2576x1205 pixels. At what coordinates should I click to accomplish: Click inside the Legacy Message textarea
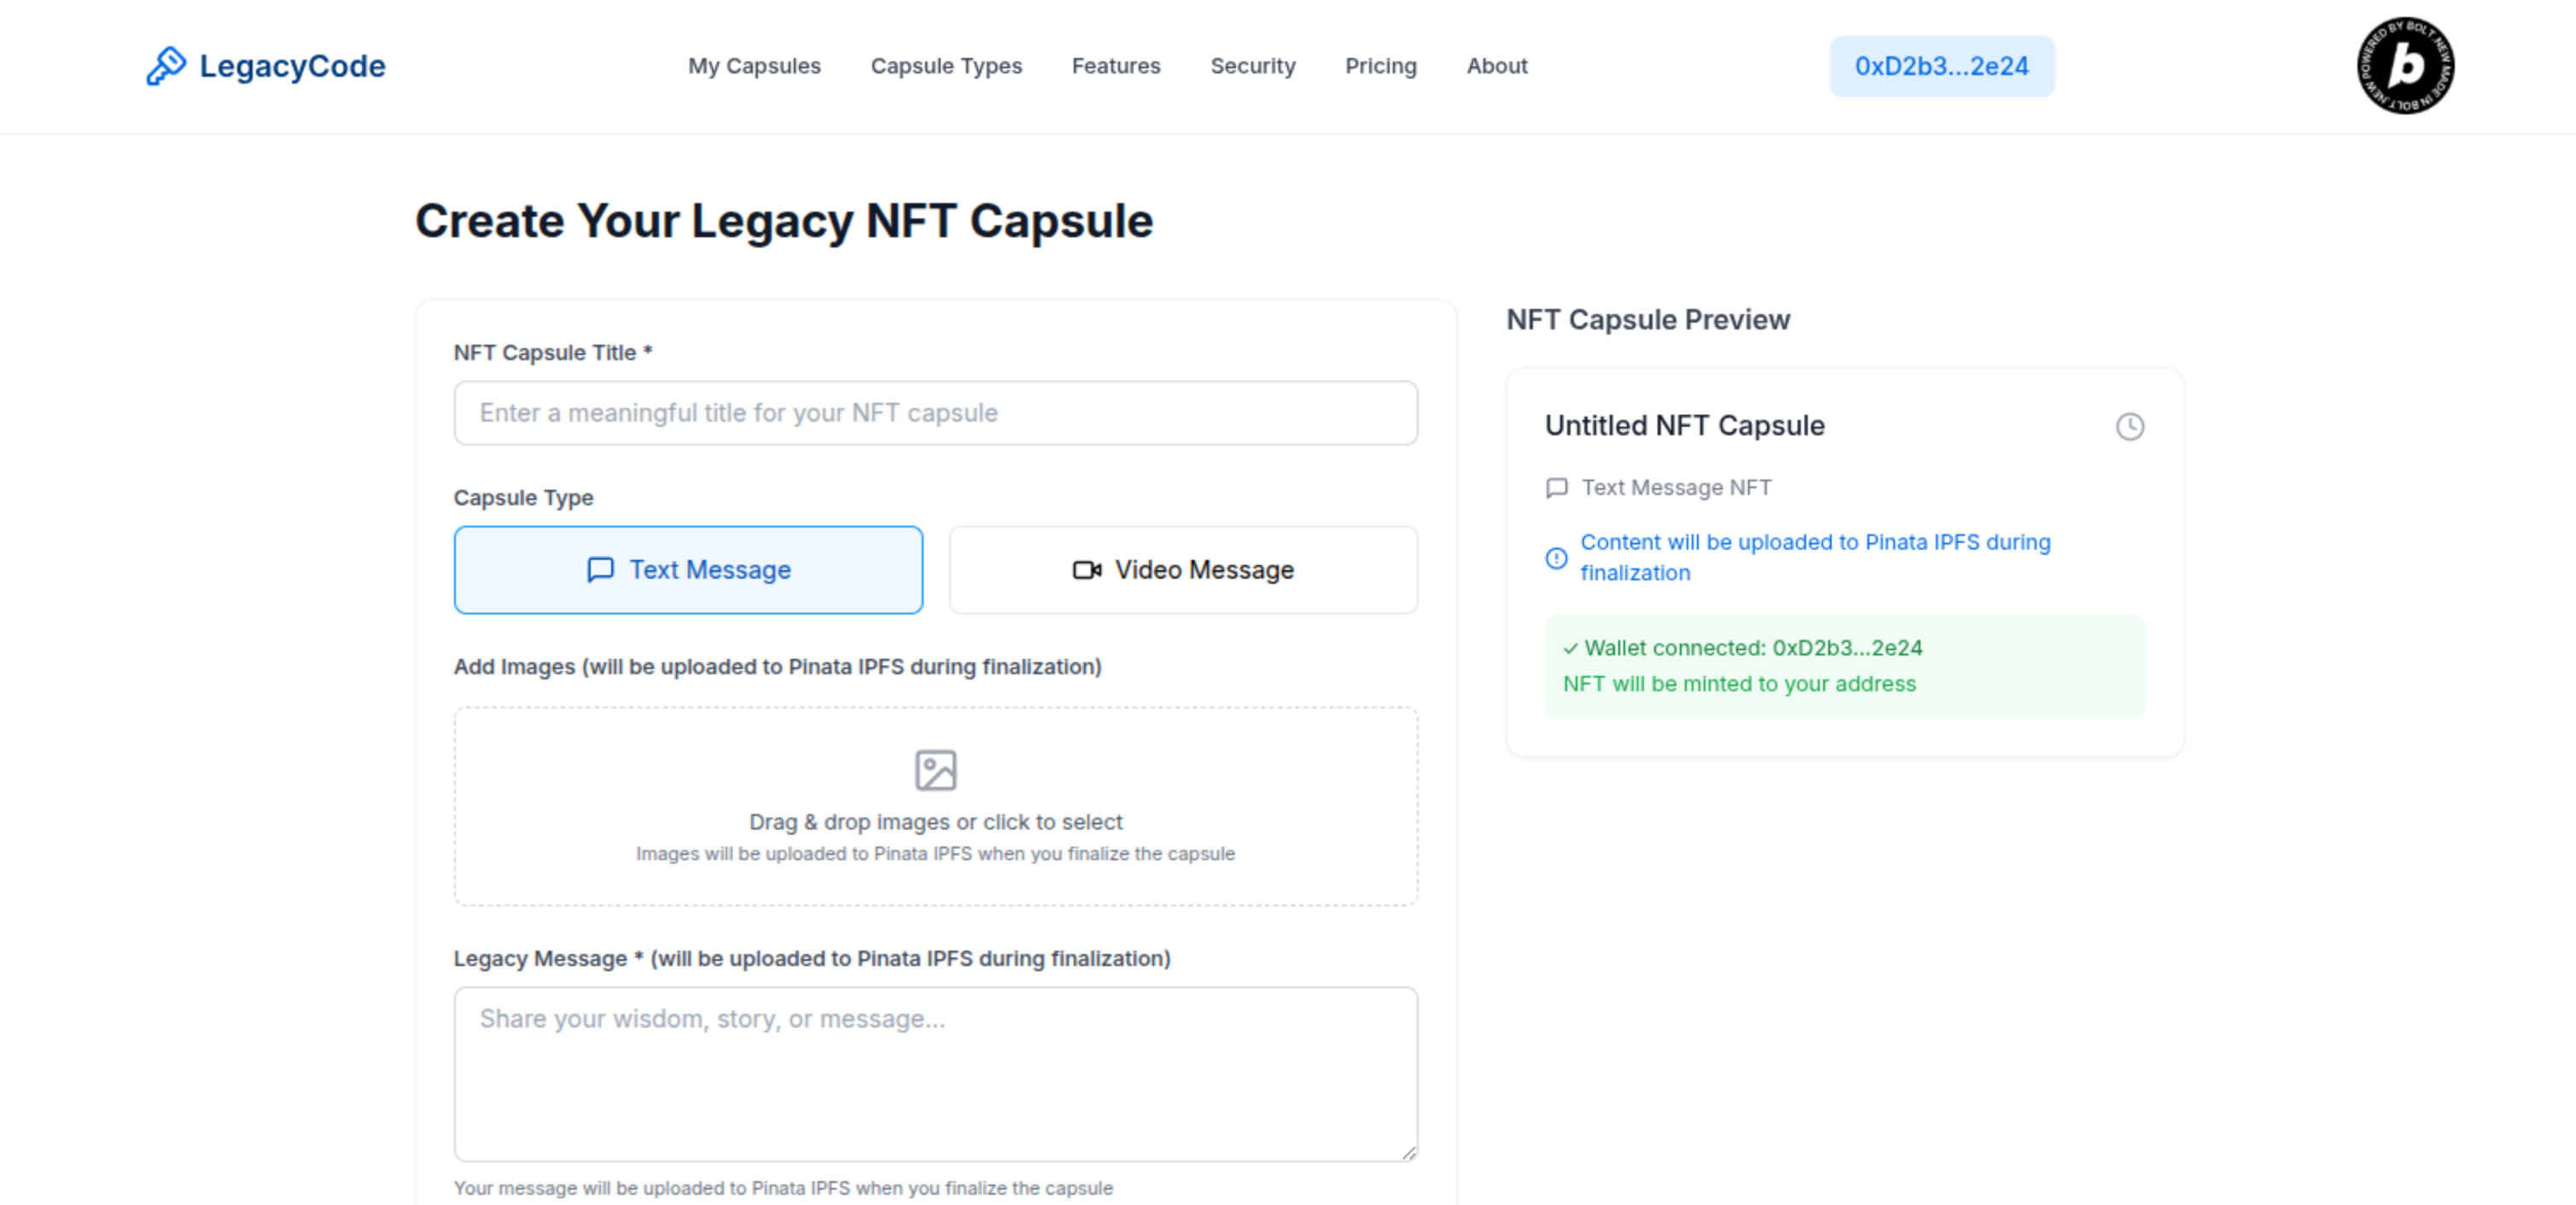coord(935,1075)
